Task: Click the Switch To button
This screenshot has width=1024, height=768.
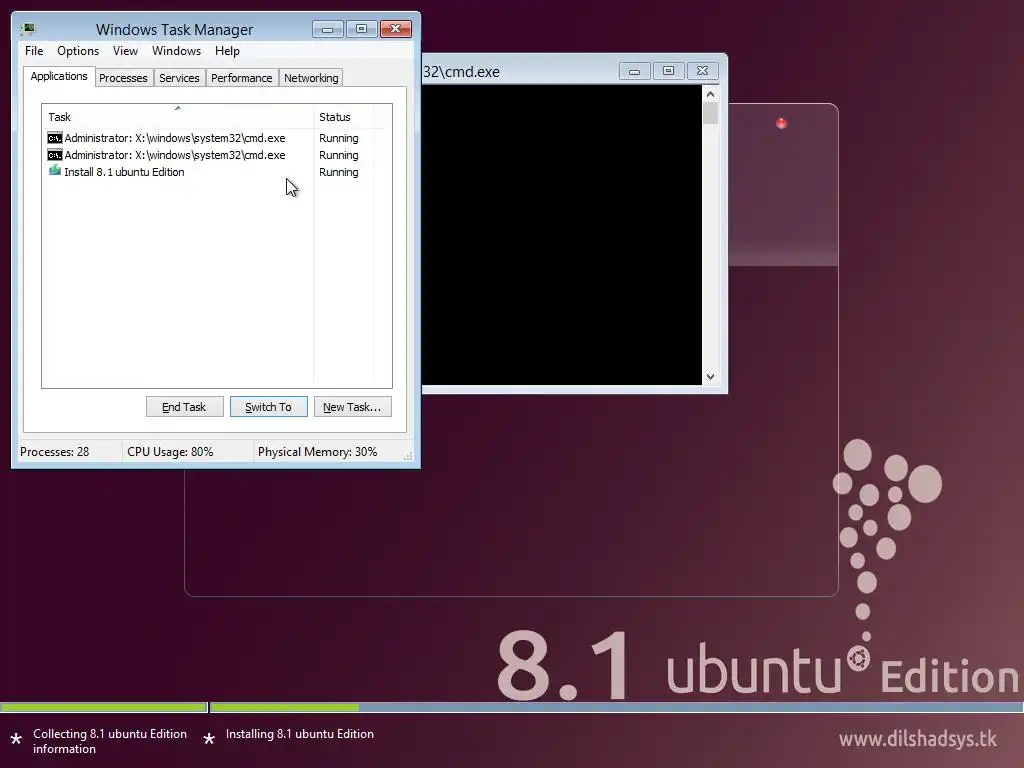Action: click(x=268, y=407)
